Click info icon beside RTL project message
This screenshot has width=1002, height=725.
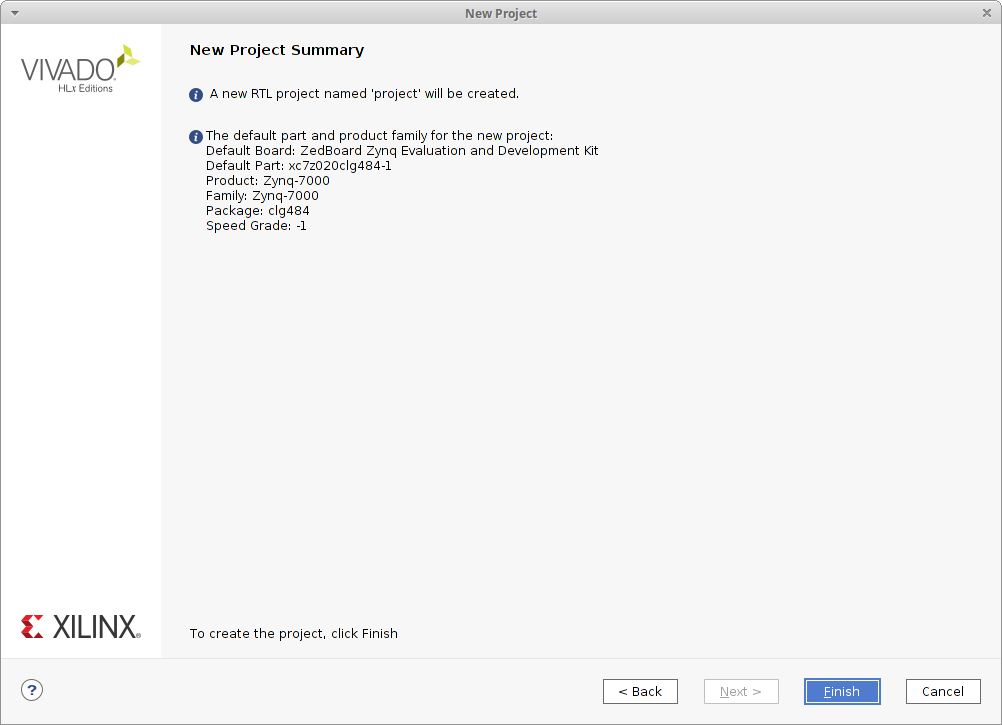point(196,95)
